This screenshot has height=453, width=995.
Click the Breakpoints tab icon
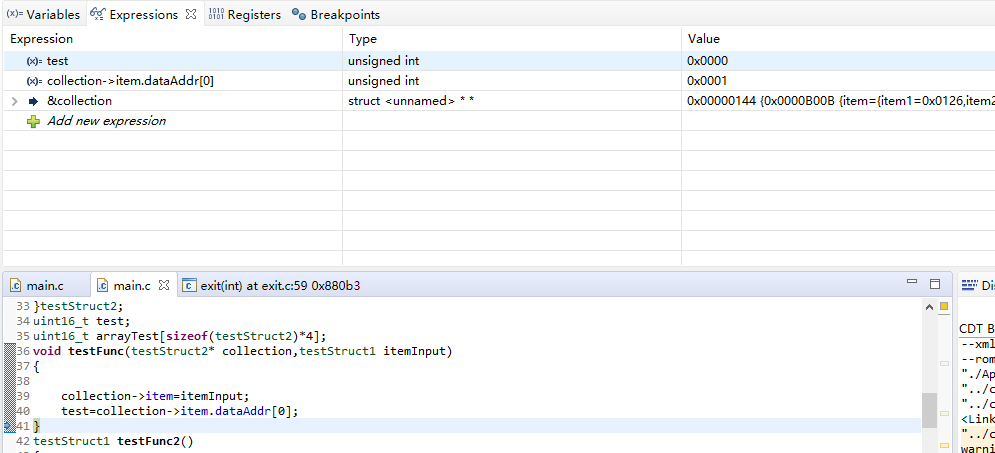299,14
